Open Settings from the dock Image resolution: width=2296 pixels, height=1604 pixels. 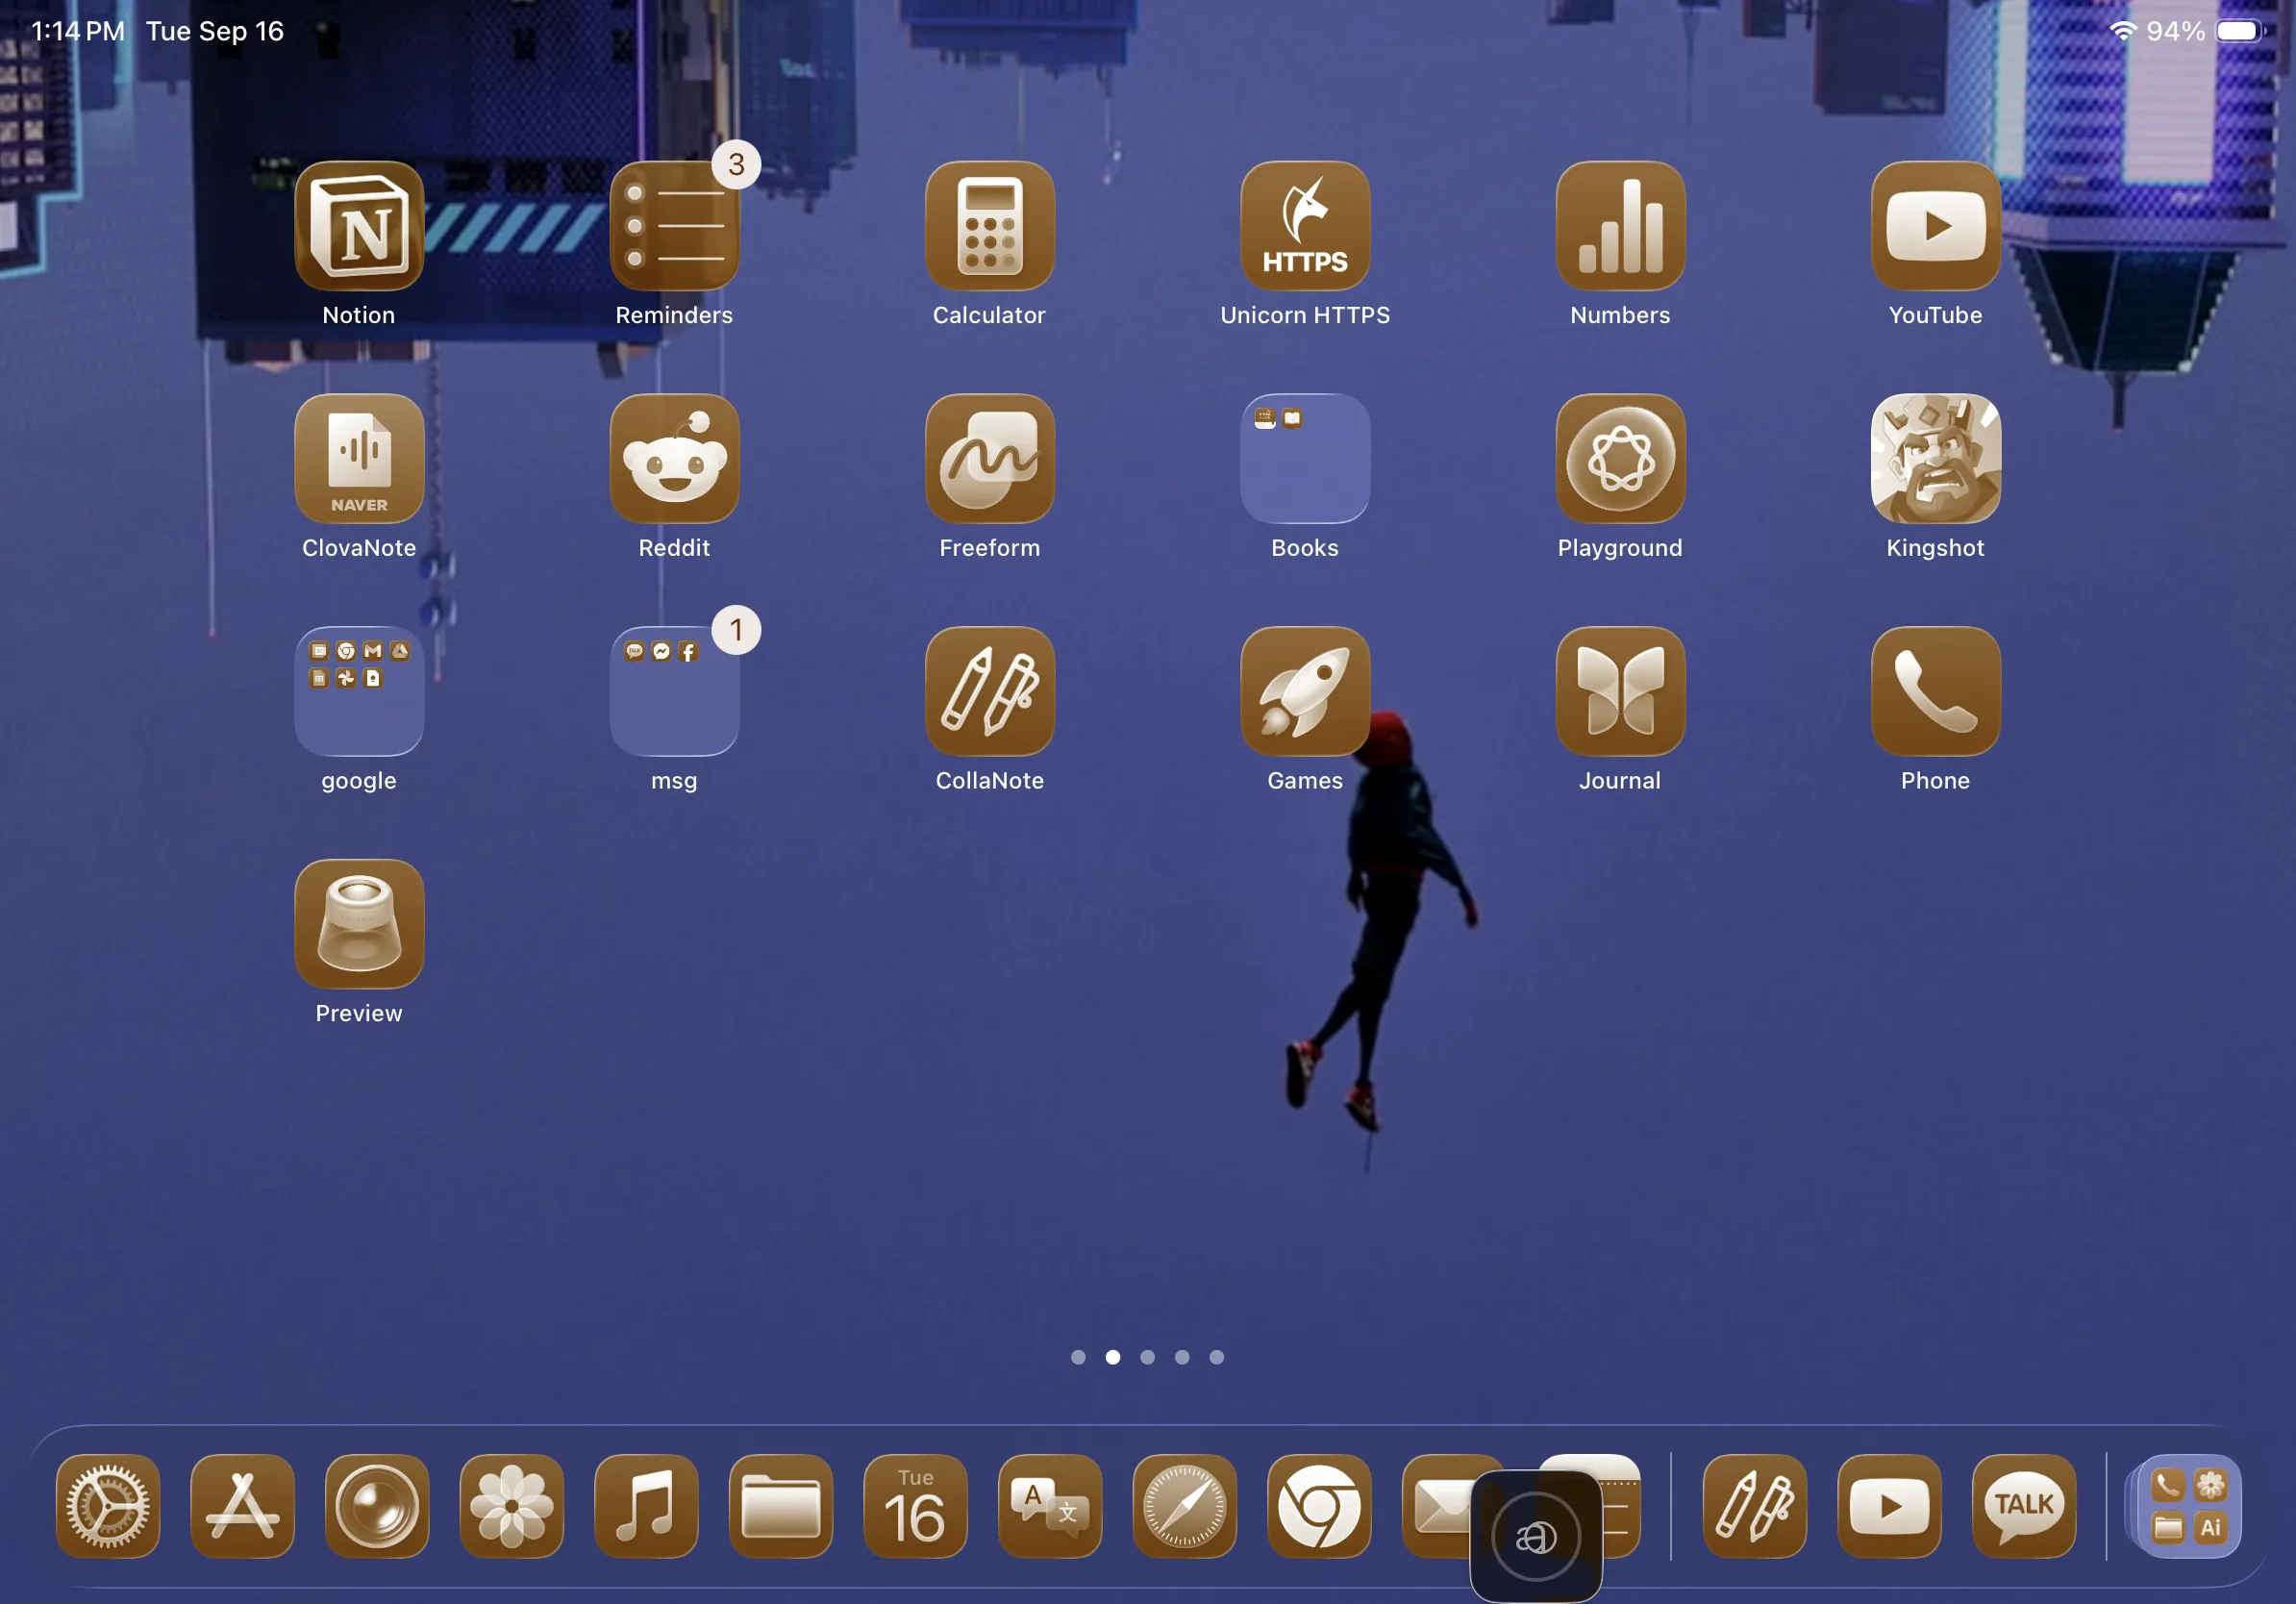click(x=108, y=1506)
